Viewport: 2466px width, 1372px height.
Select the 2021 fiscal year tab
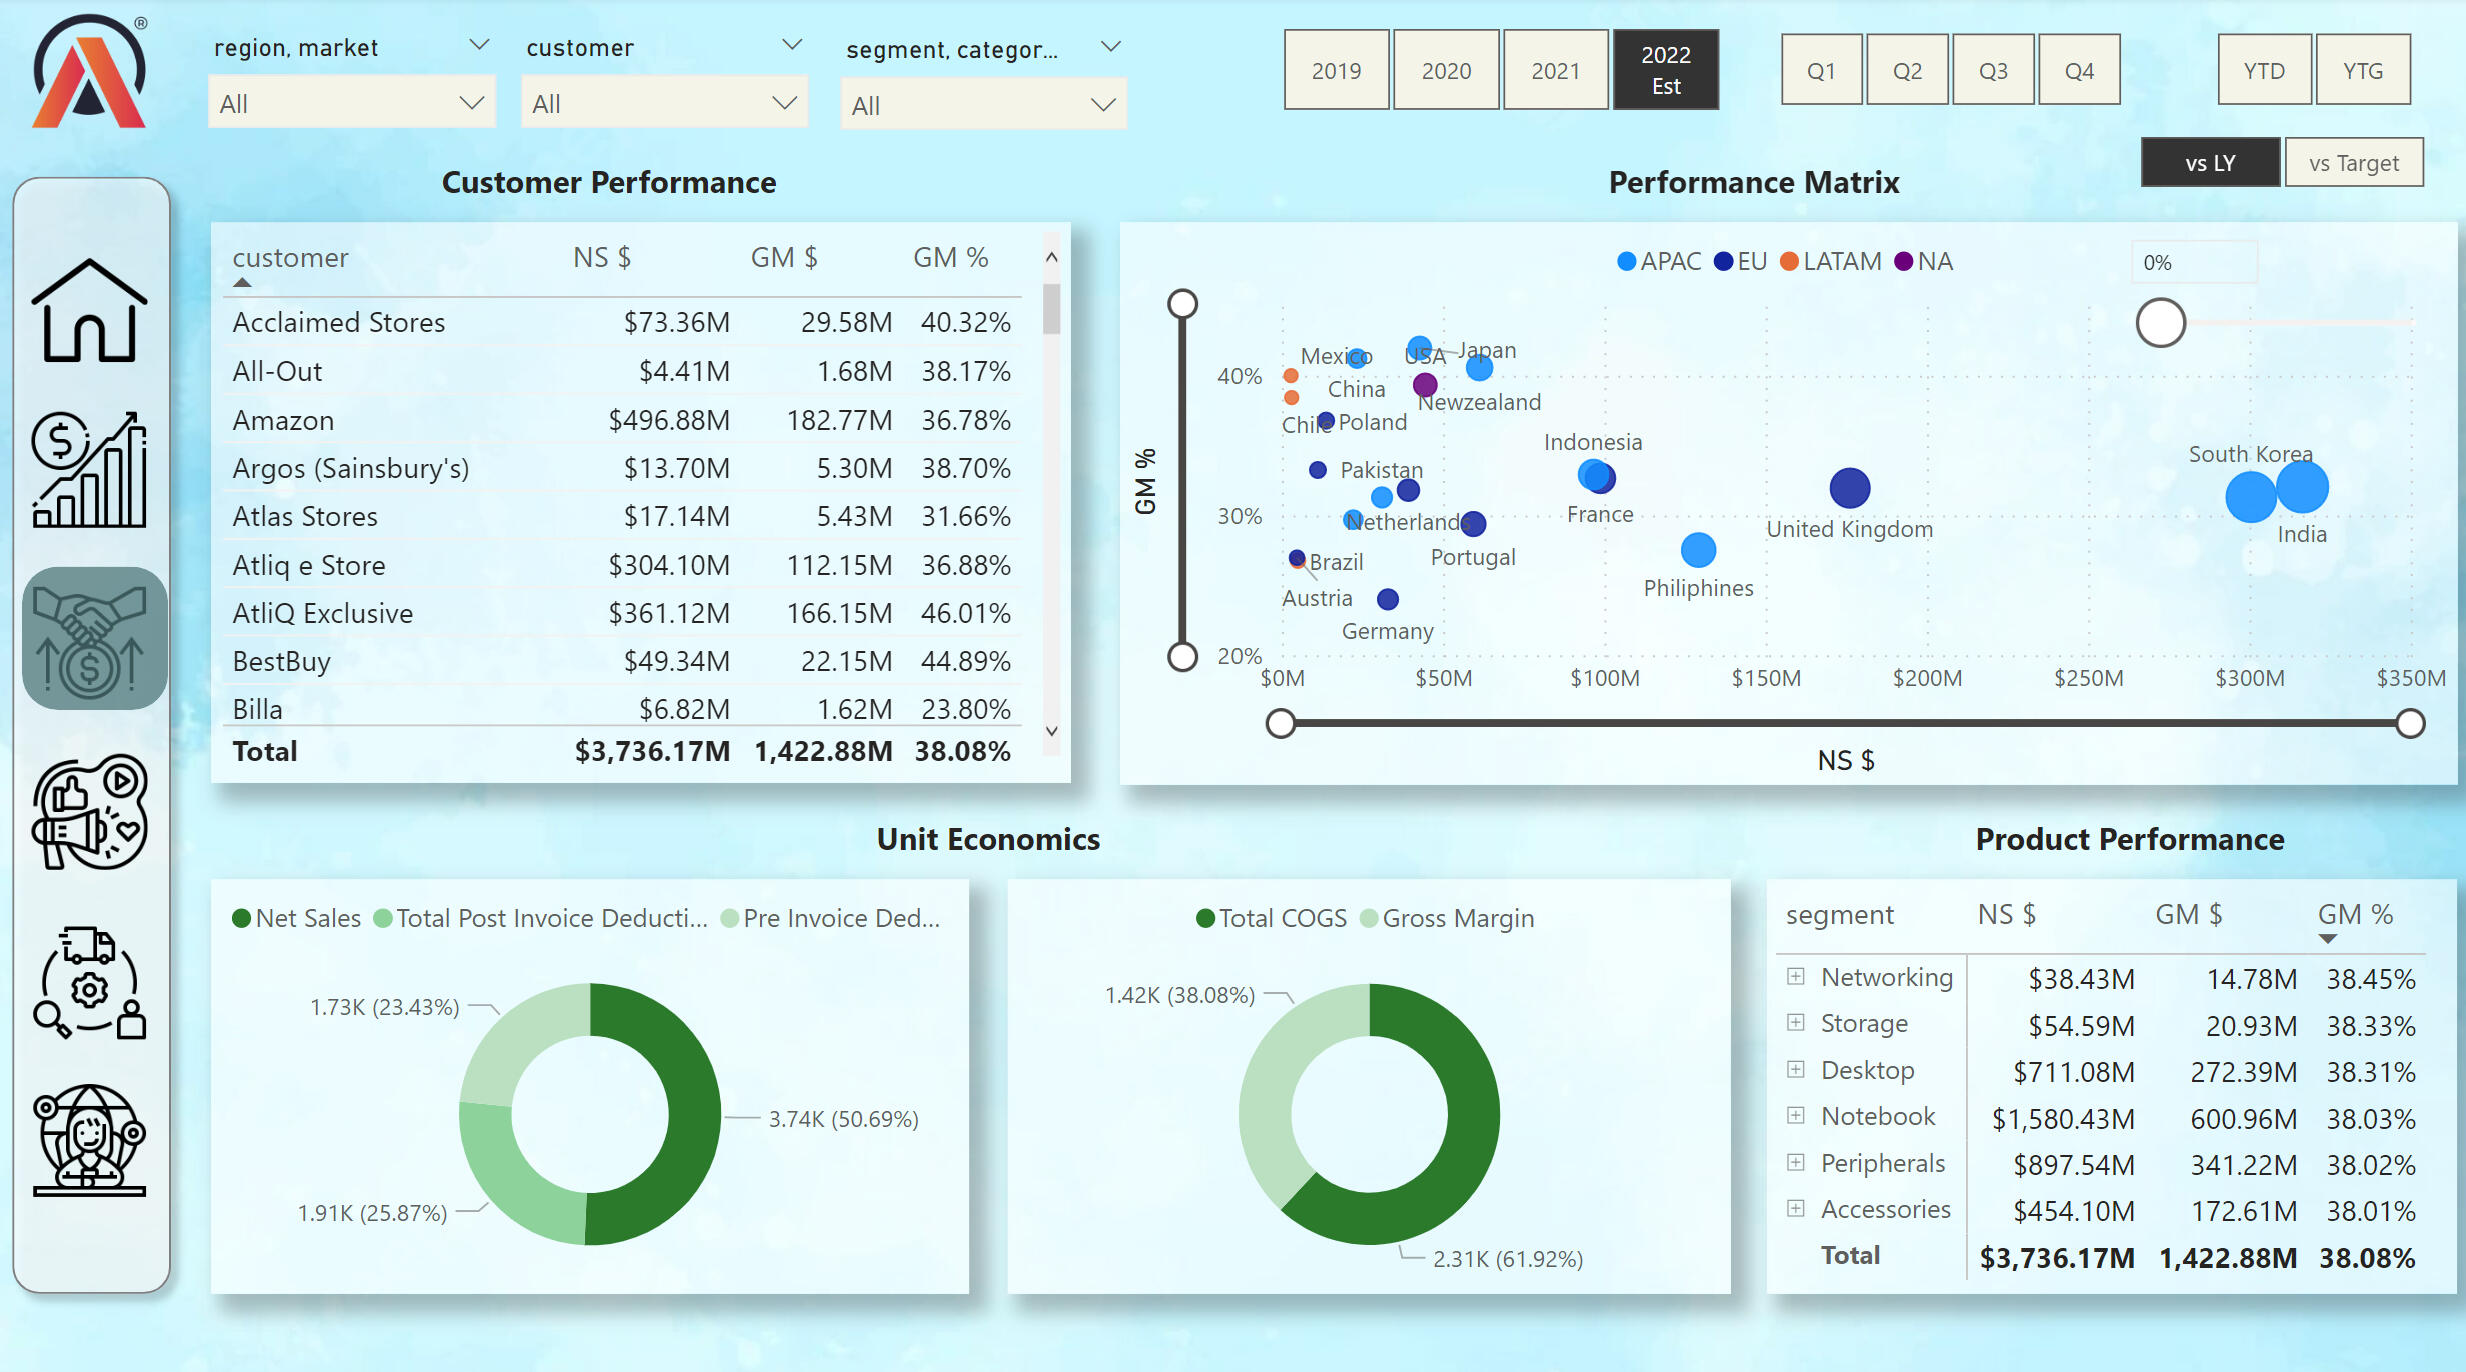[1555, 70]
